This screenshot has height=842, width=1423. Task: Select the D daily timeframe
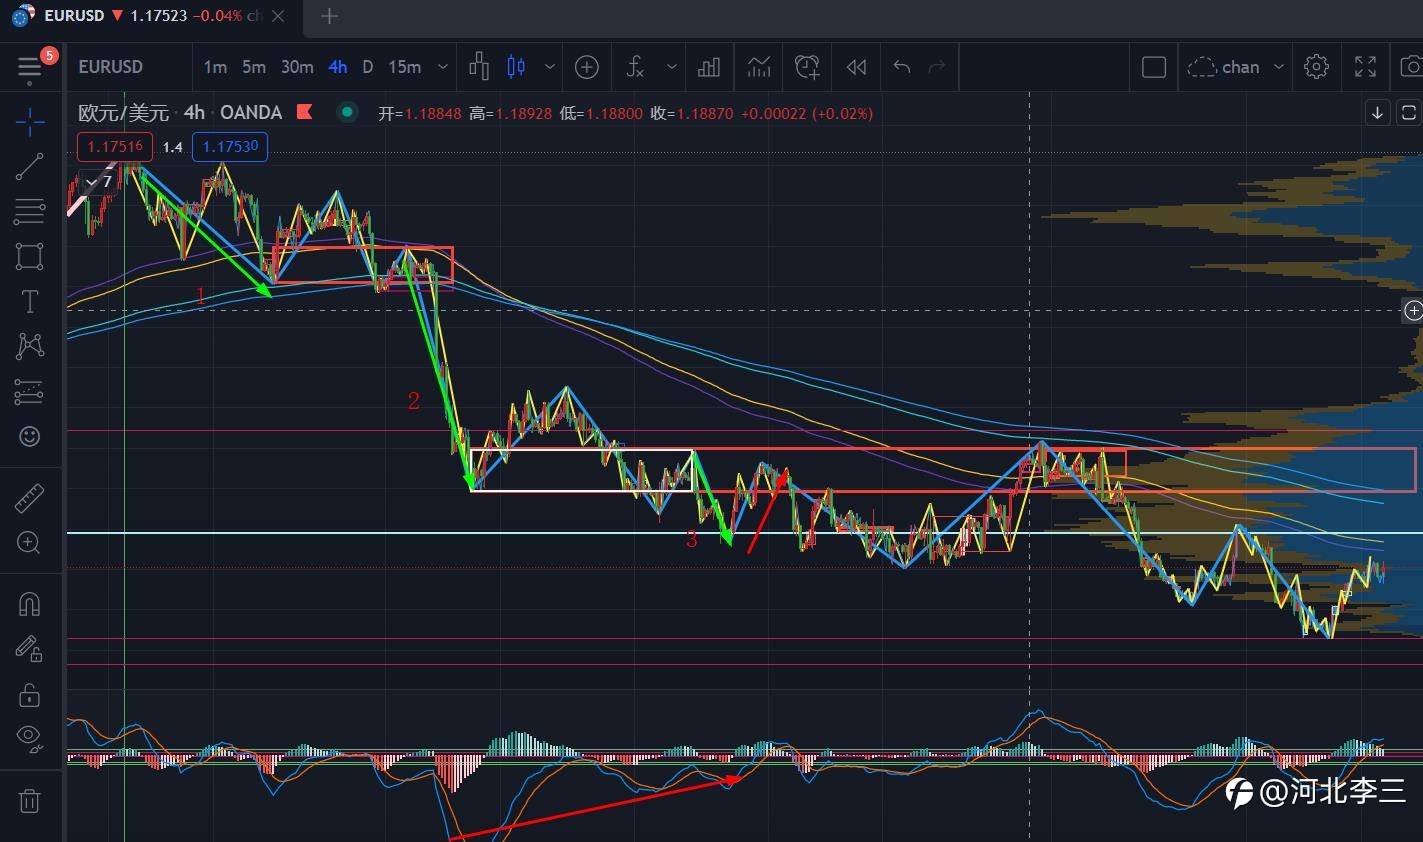[367, 67]
